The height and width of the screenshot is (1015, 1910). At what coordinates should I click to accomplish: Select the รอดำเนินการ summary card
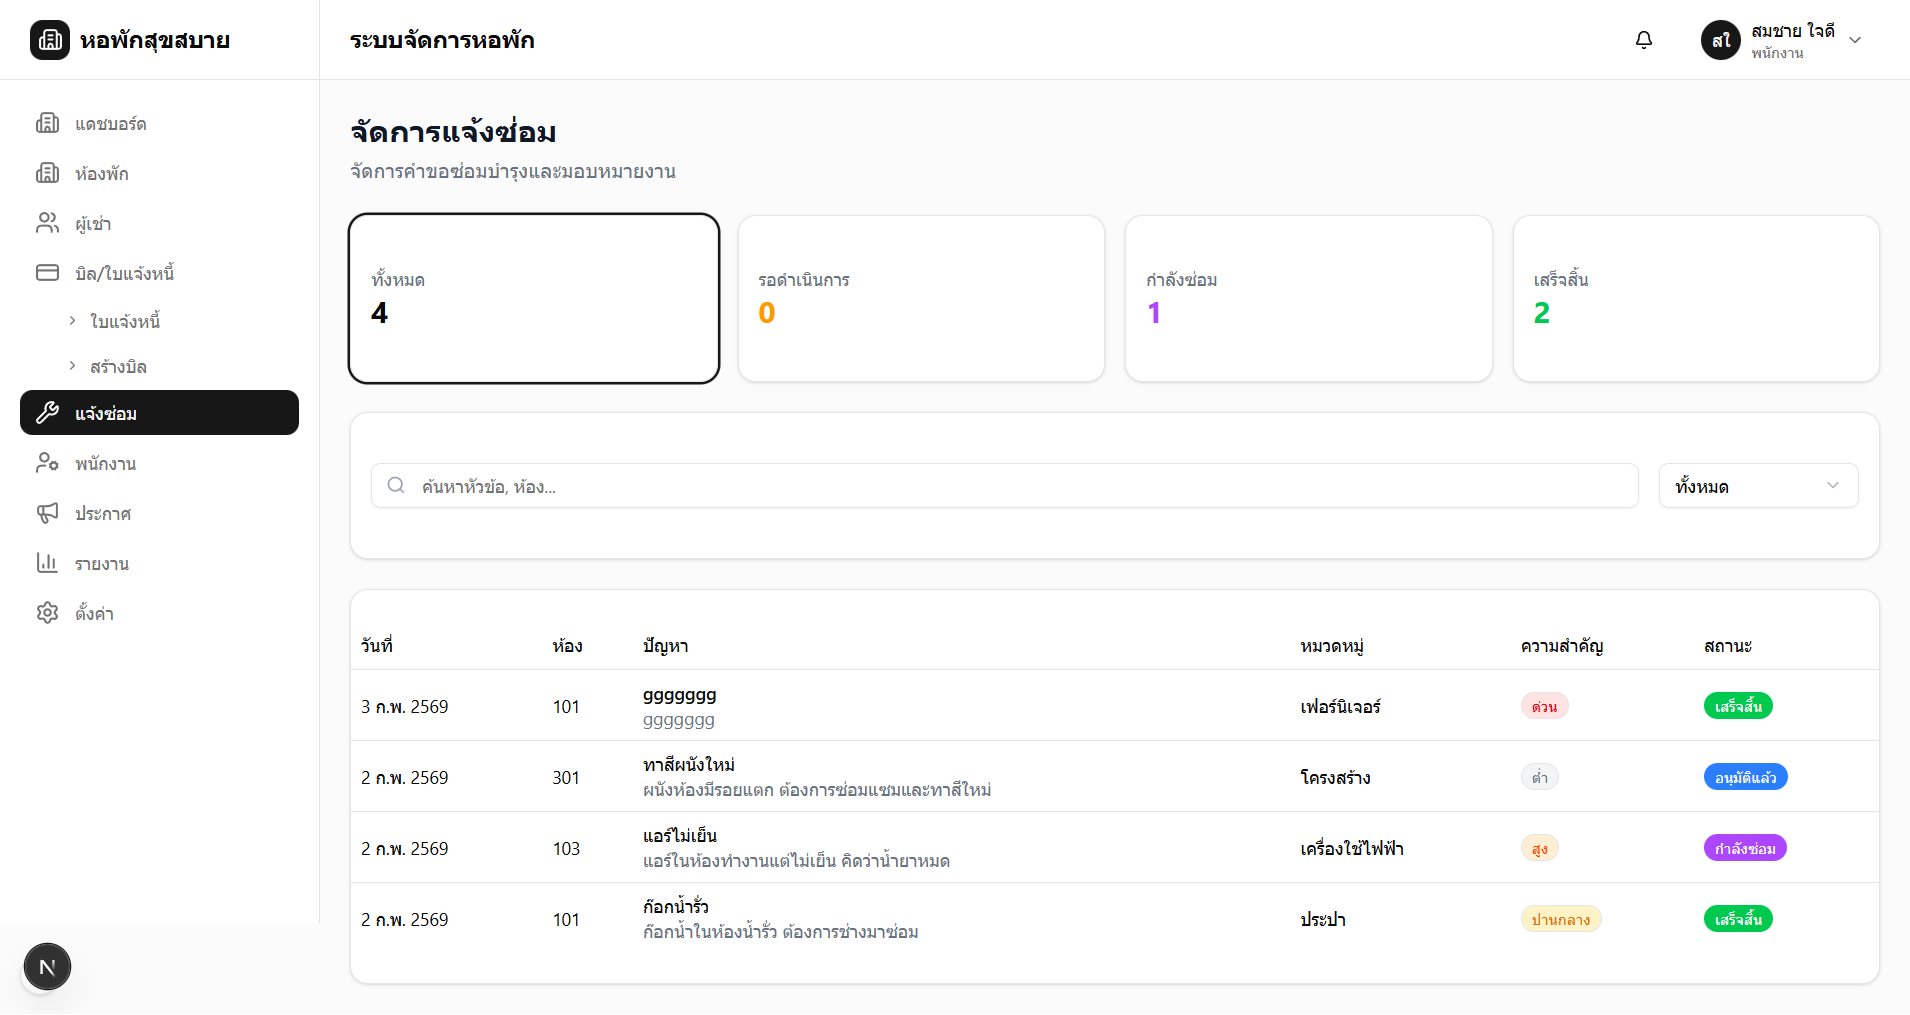[x=920, y=298]
